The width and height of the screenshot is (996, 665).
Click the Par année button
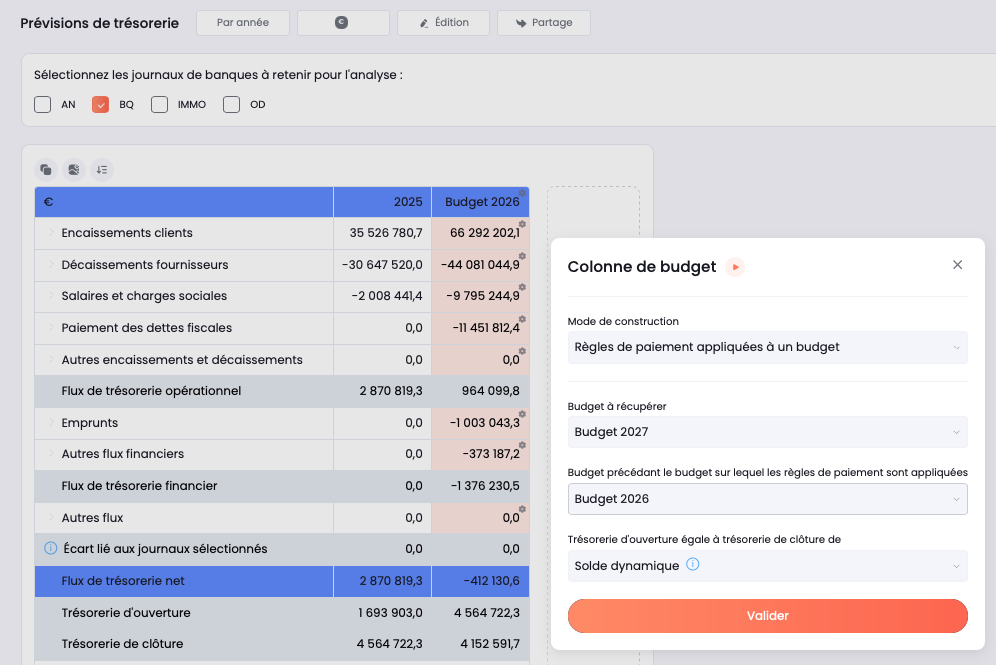point(243,23)
